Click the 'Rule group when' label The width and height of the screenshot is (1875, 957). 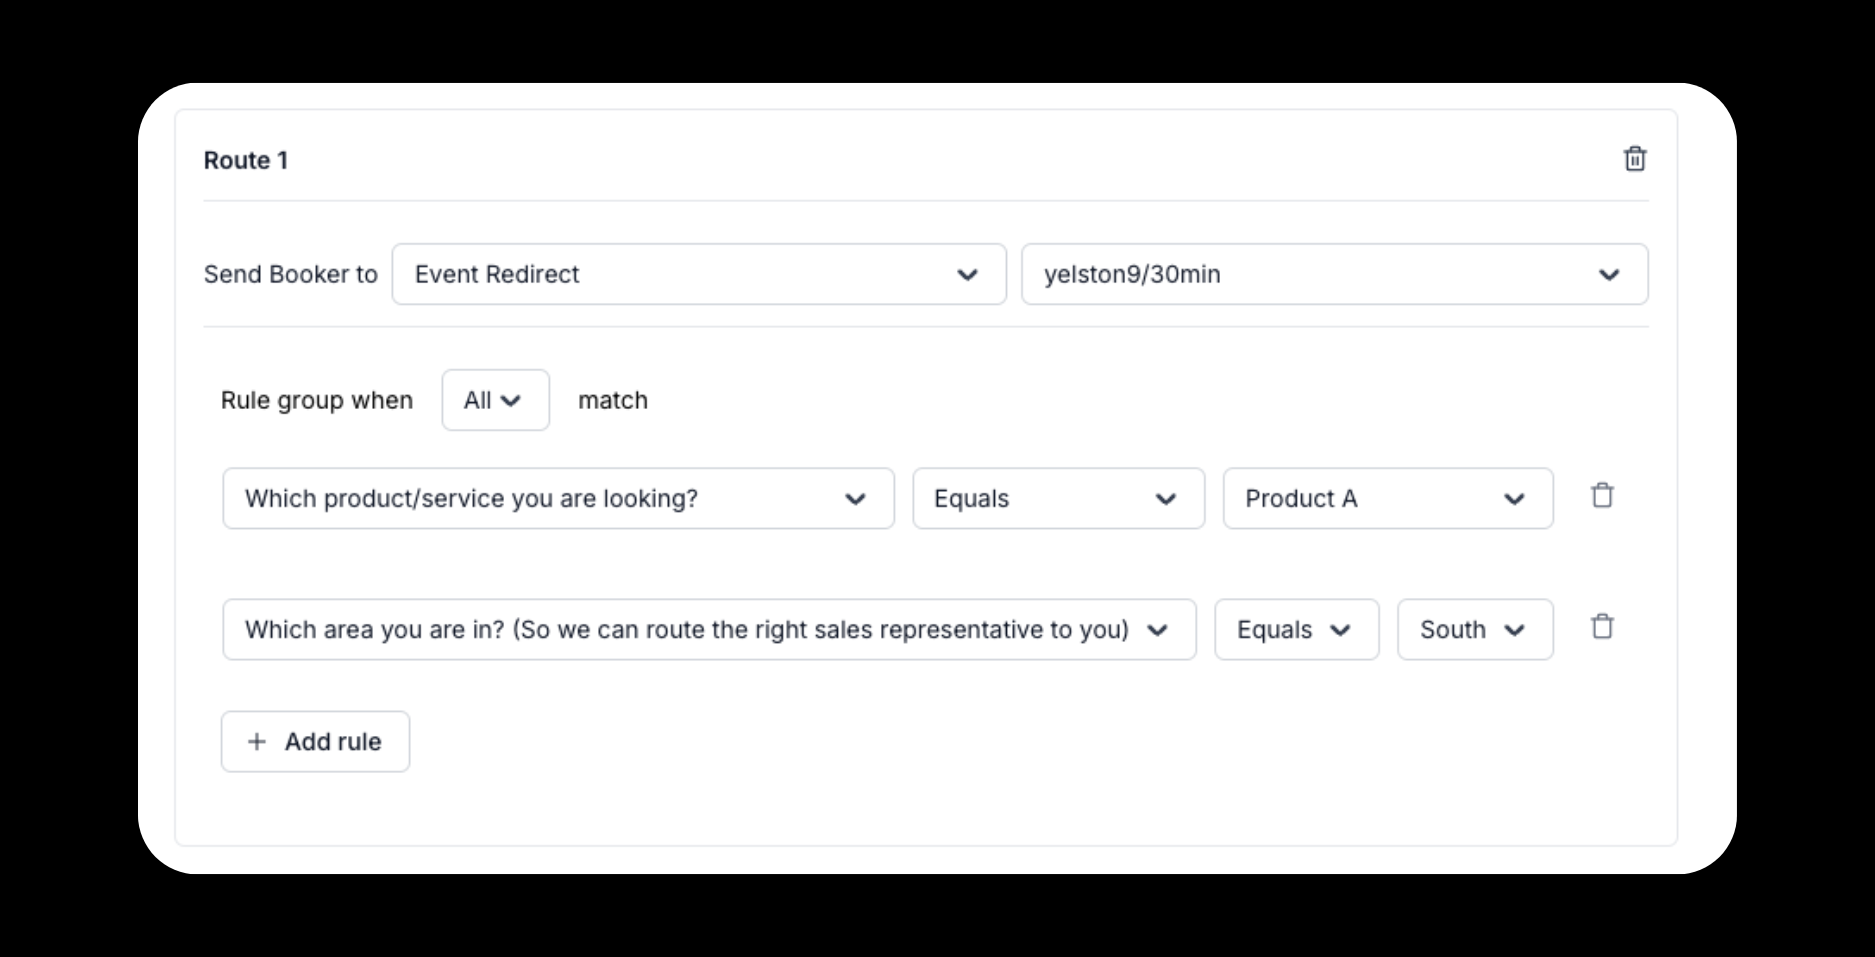pos(317,400)
